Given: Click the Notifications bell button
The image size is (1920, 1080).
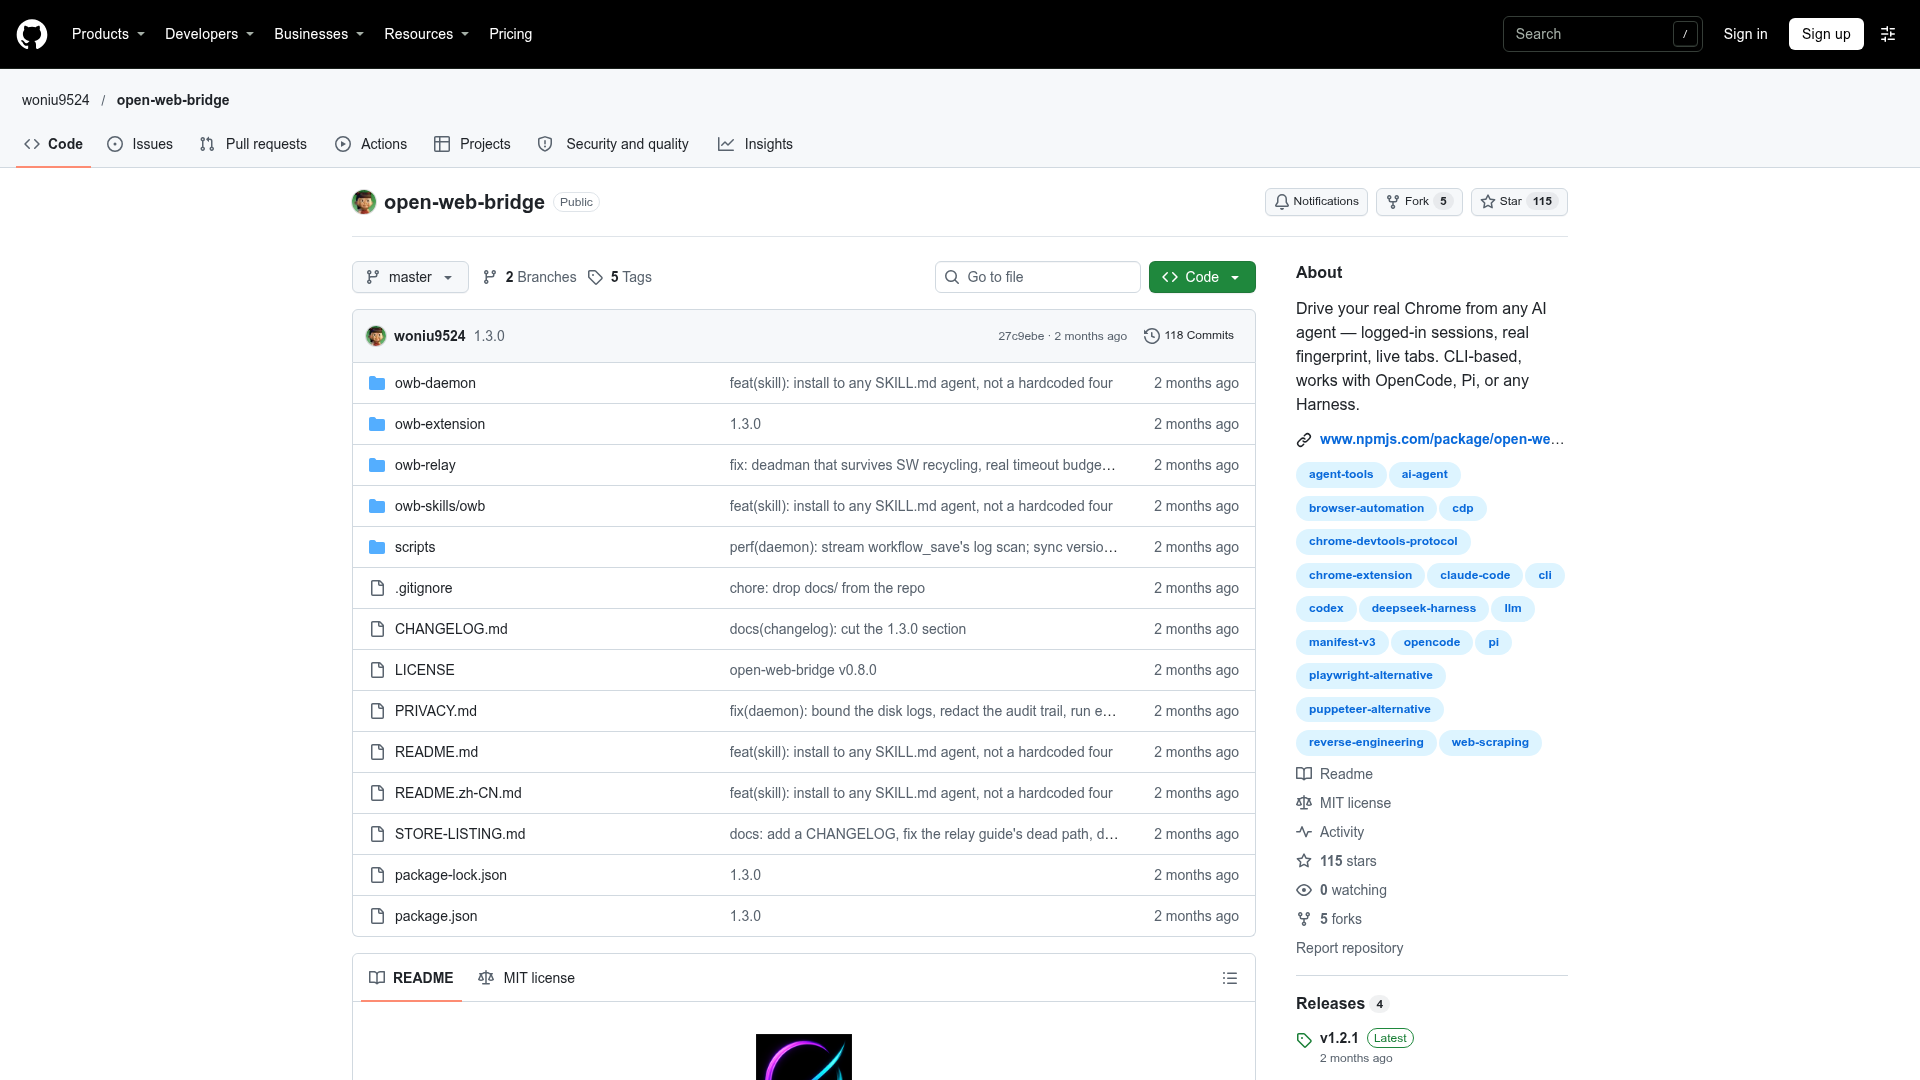Looking at the screenshot, I should (x=1316, y=202).
